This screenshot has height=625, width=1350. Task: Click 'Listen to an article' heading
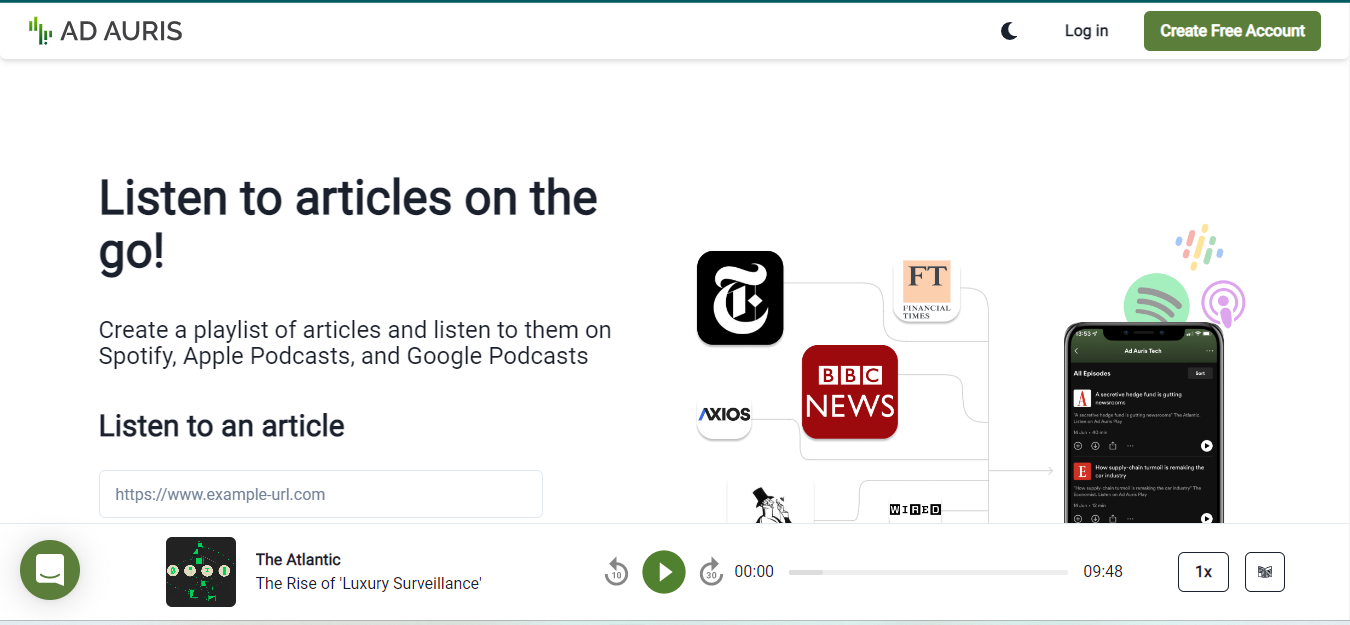point(222,426)
